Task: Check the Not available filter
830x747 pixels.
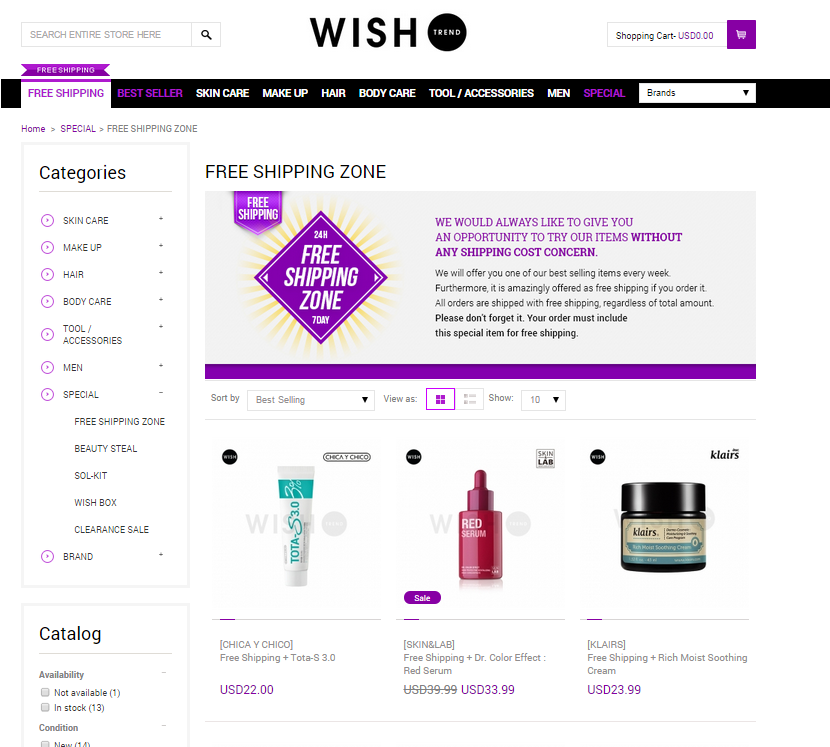Action: pyautogui.click(x=46, y=692)
